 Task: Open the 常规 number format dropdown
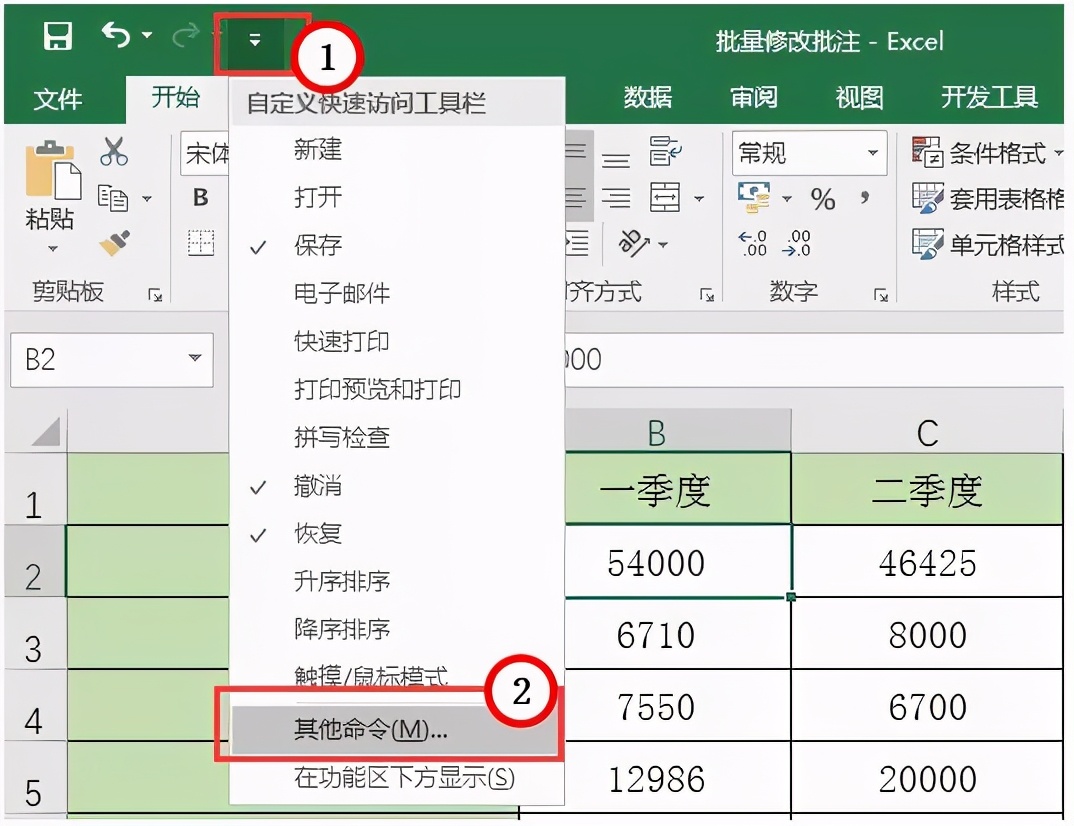coord(873,152)
